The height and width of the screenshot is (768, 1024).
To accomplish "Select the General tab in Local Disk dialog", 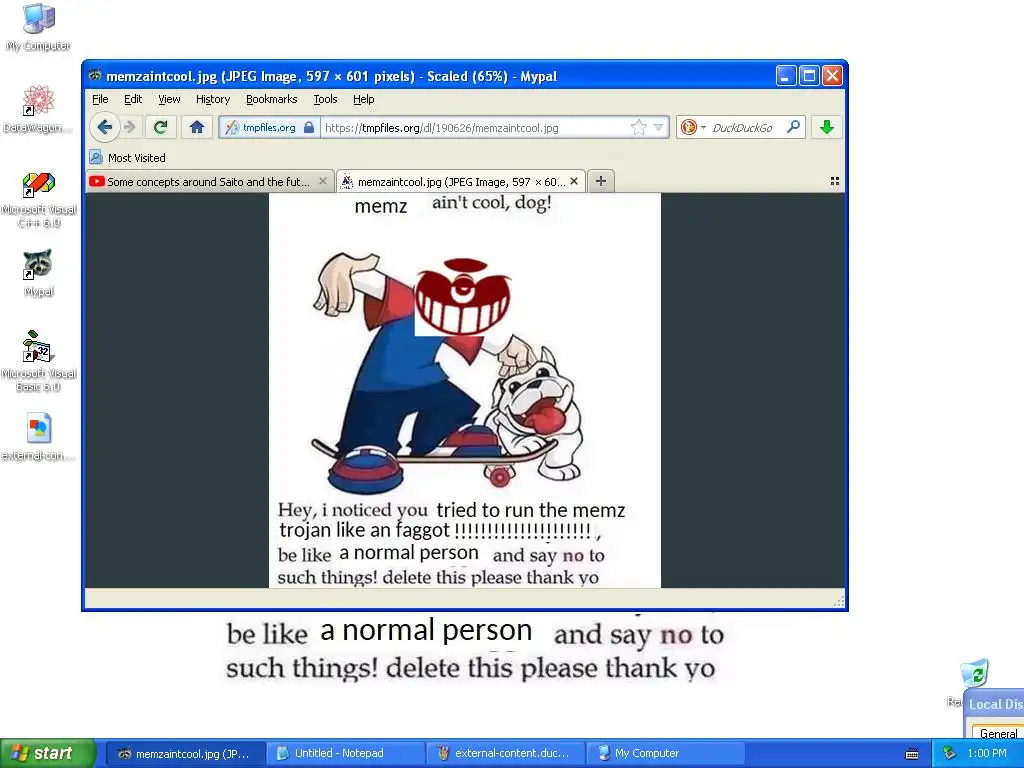I will pyautogui.click(x=997, y=734).
